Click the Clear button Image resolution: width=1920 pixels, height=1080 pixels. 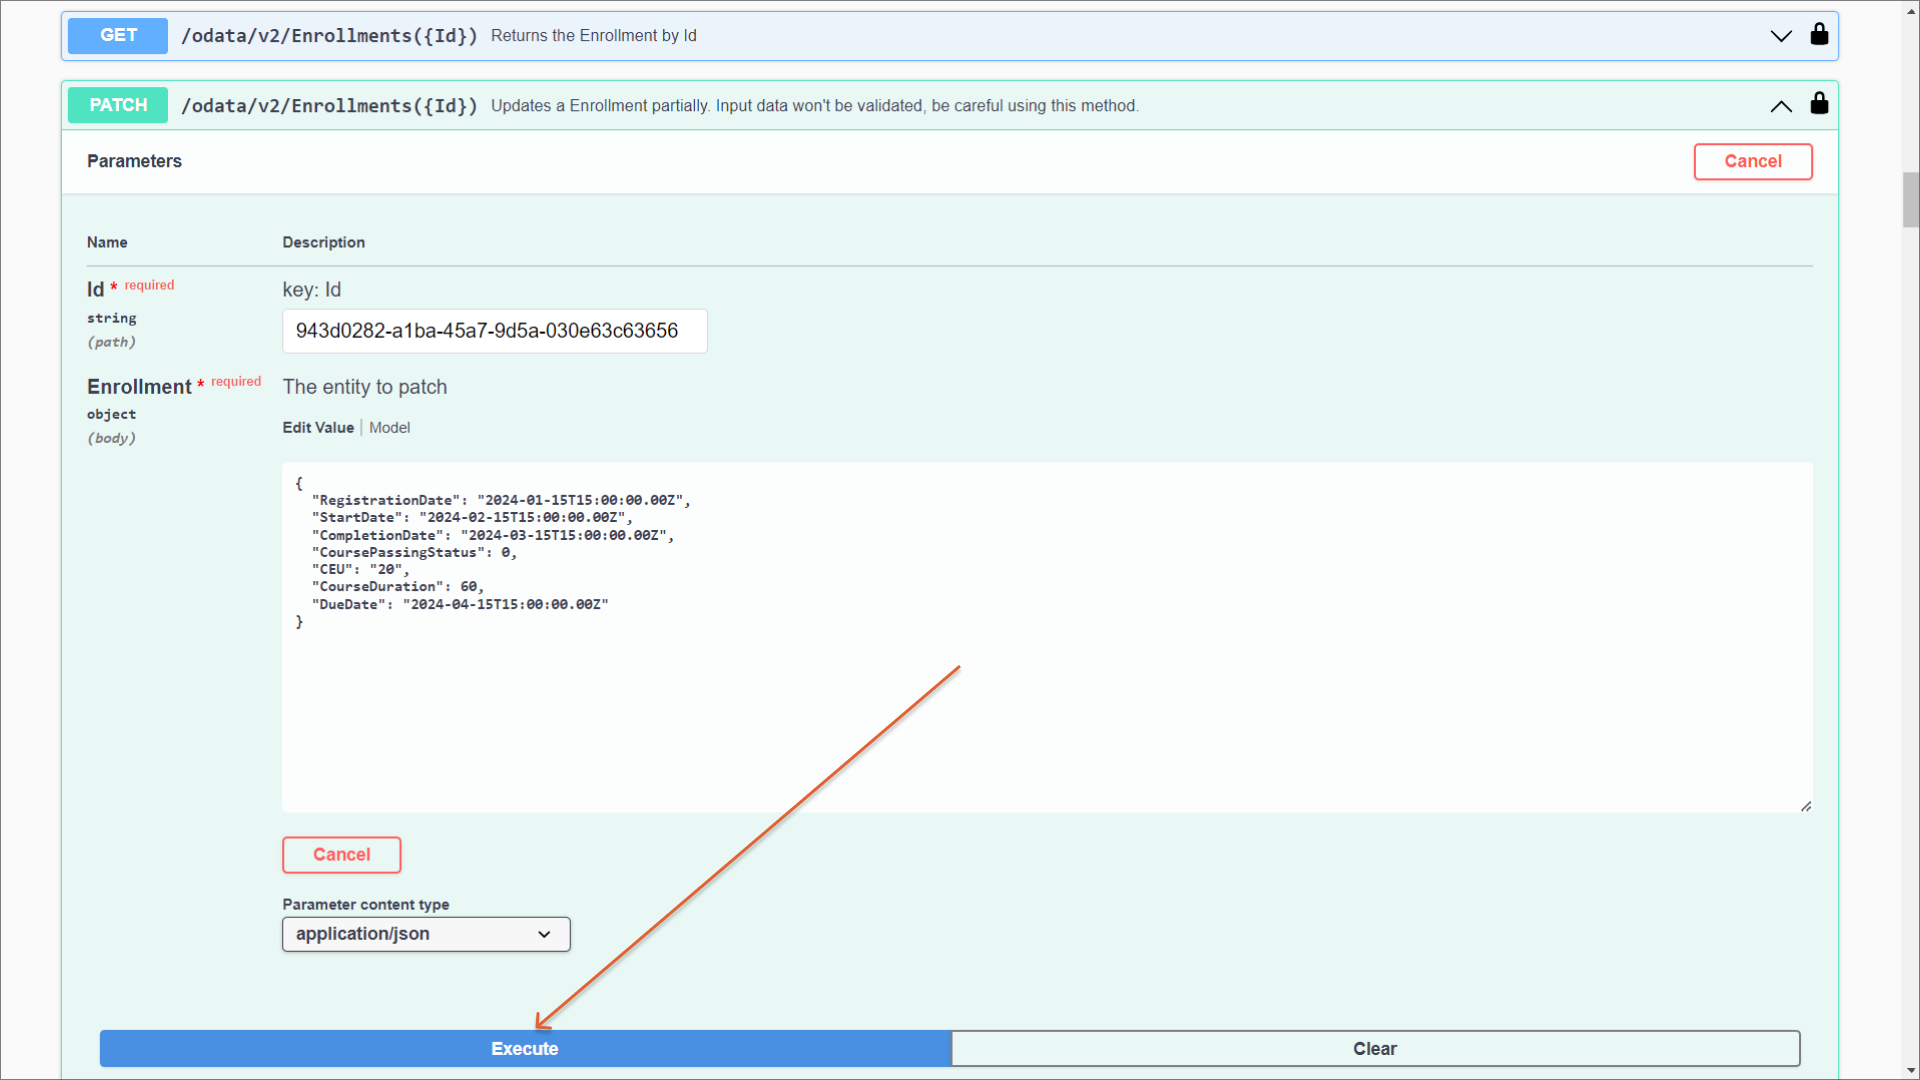click(1375, 1049)
